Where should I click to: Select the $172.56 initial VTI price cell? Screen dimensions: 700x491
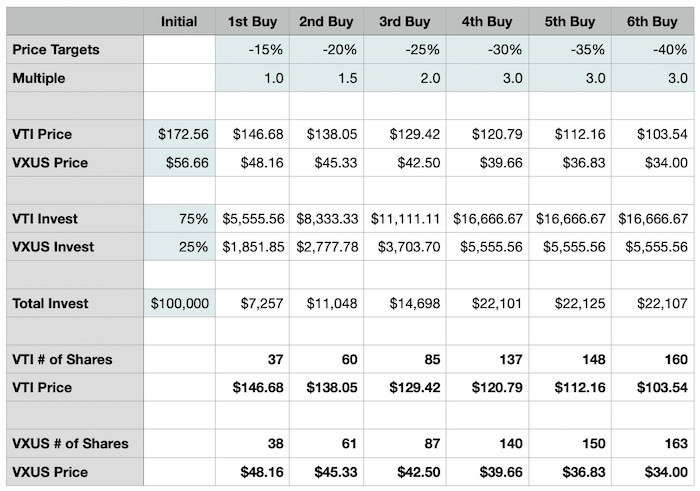coord(179,134)
